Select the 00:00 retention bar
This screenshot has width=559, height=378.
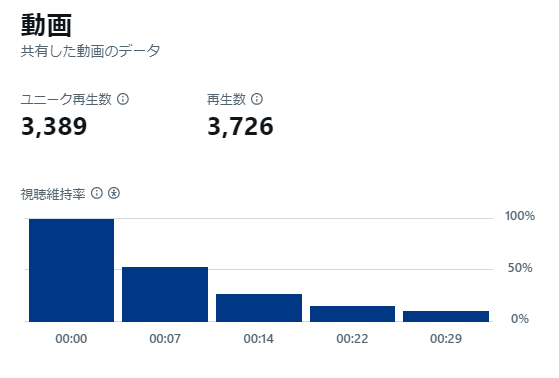(71, 270)
